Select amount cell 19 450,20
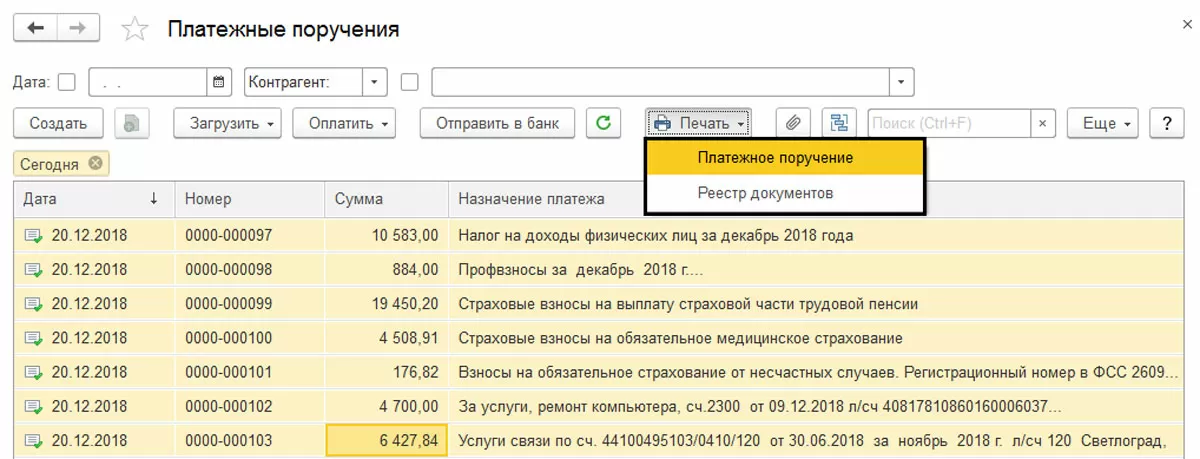The width and height of the screenshot is (1200, 459). coord(386,304)
